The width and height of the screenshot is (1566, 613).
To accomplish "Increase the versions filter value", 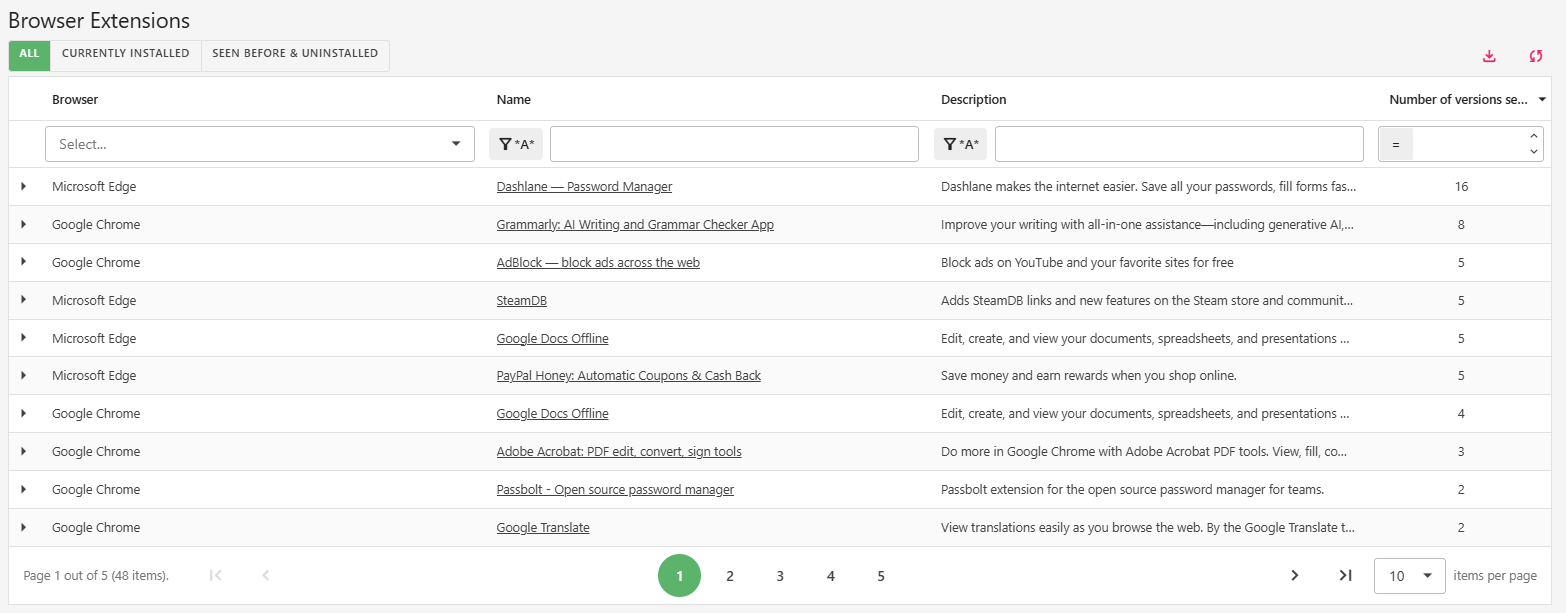I will pyautogui.click(x=1534, y=136).
